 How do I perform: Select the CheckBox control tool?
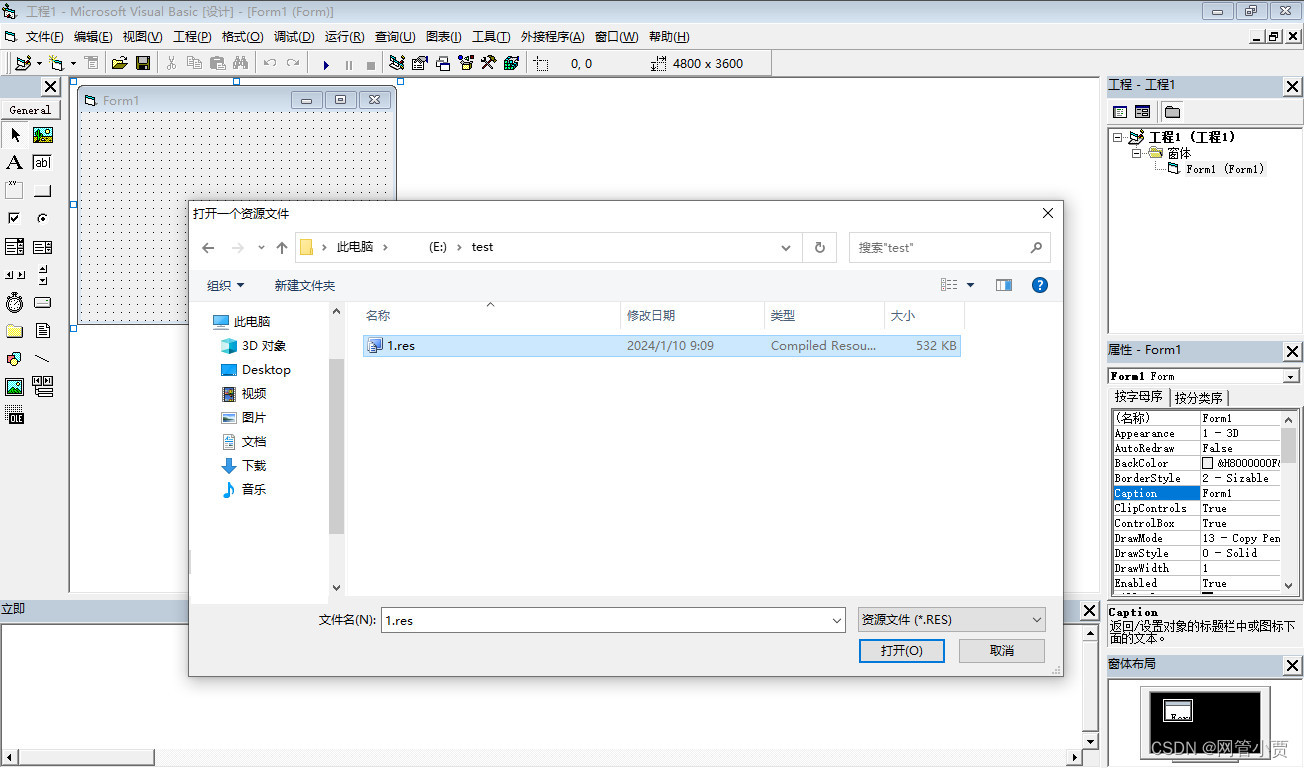[15, 219]
